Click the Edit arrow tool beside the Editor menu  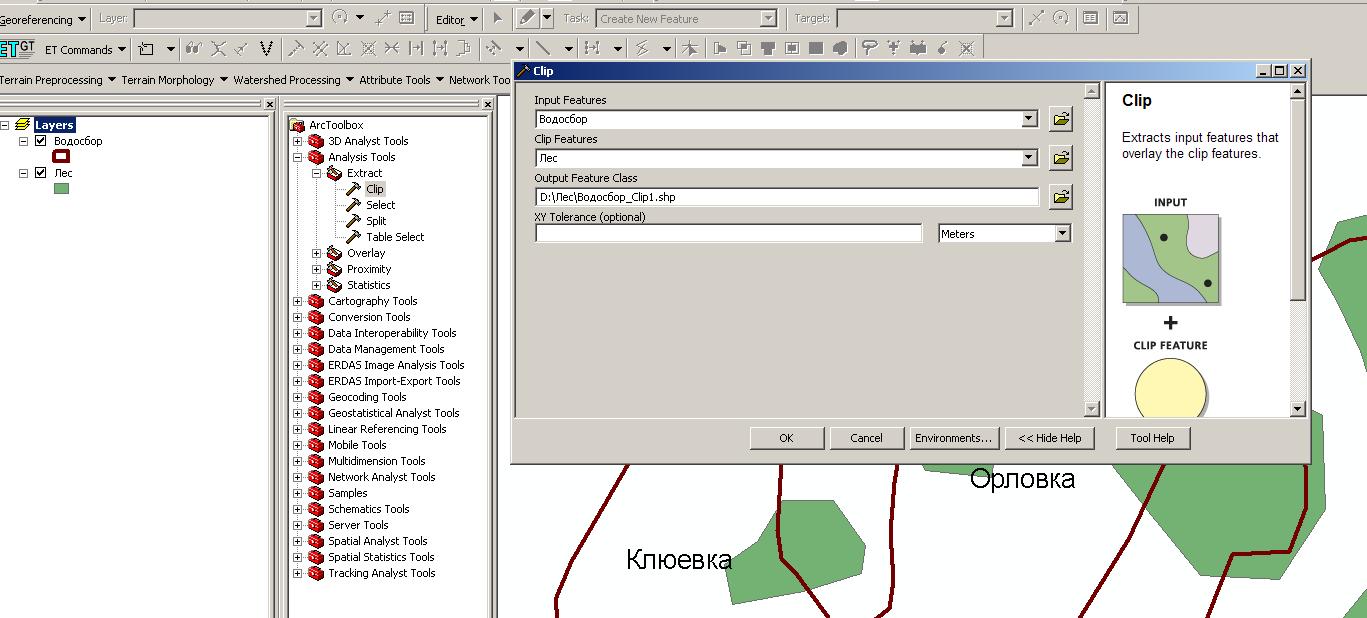click(x=497, y=18)
